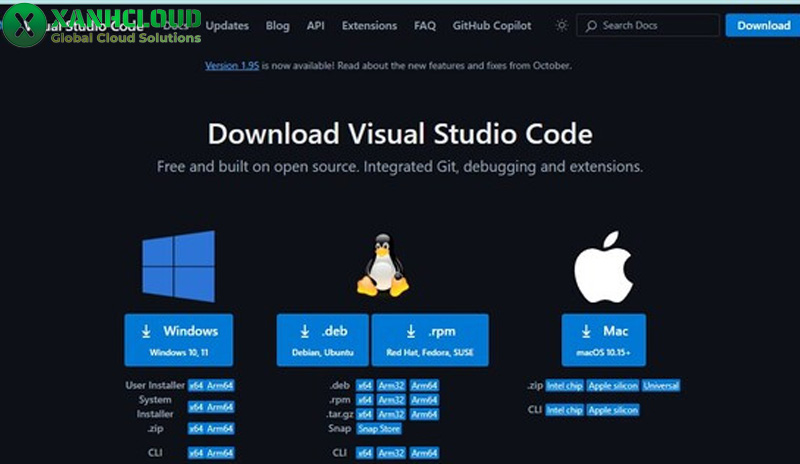Open the Updates nav item
The height and width of the screenshot is (464, 800).
point(227,26)
